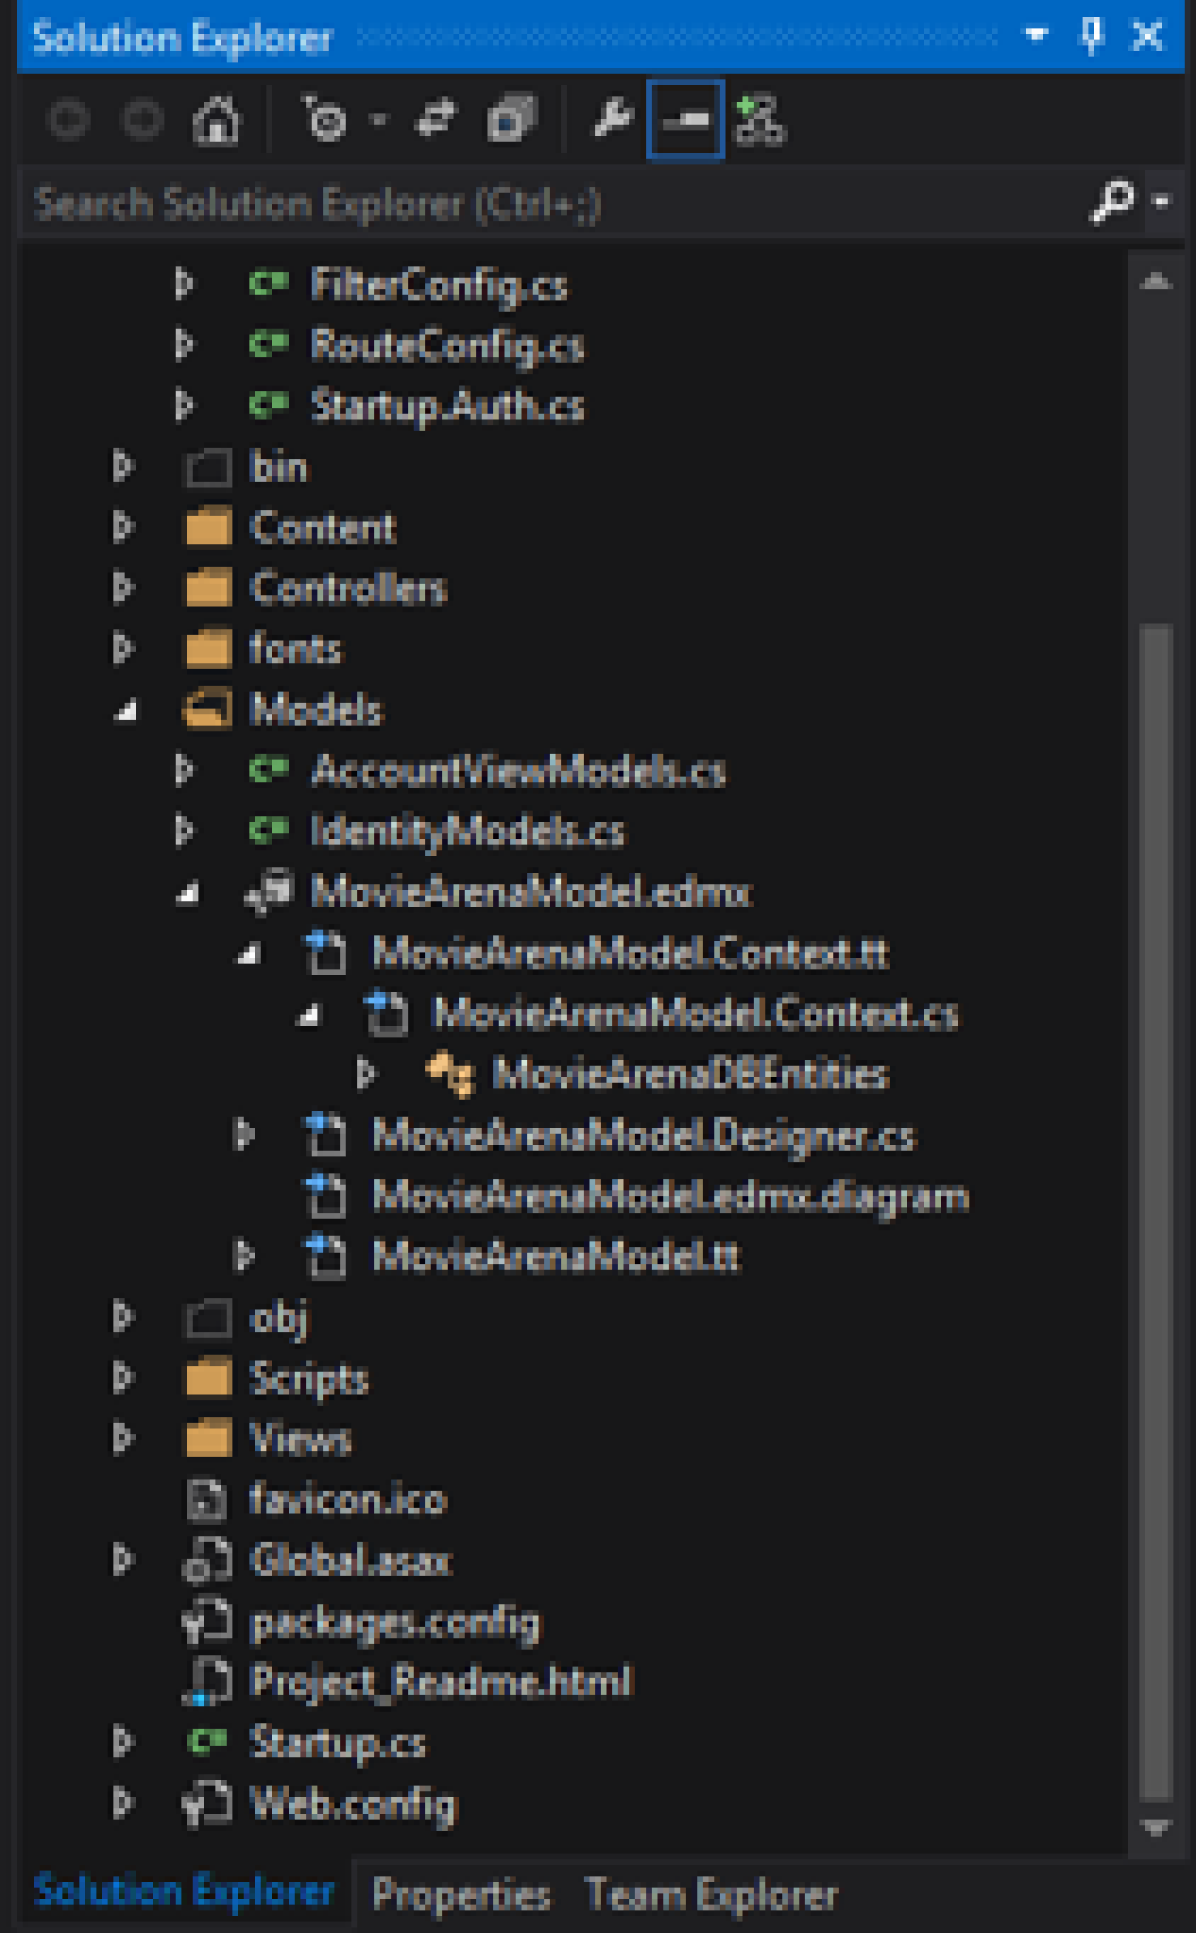The width and height of the screenshot is (1196, 1933).
Task: Click the Web.config file name
Action: [x=353, y=1804]
